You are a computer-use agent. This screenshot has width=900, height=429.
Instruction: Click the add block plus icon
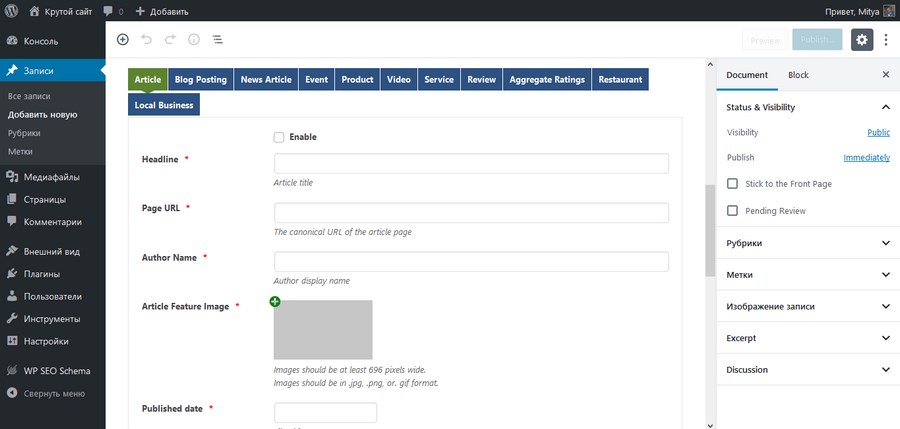click(123, 40)
